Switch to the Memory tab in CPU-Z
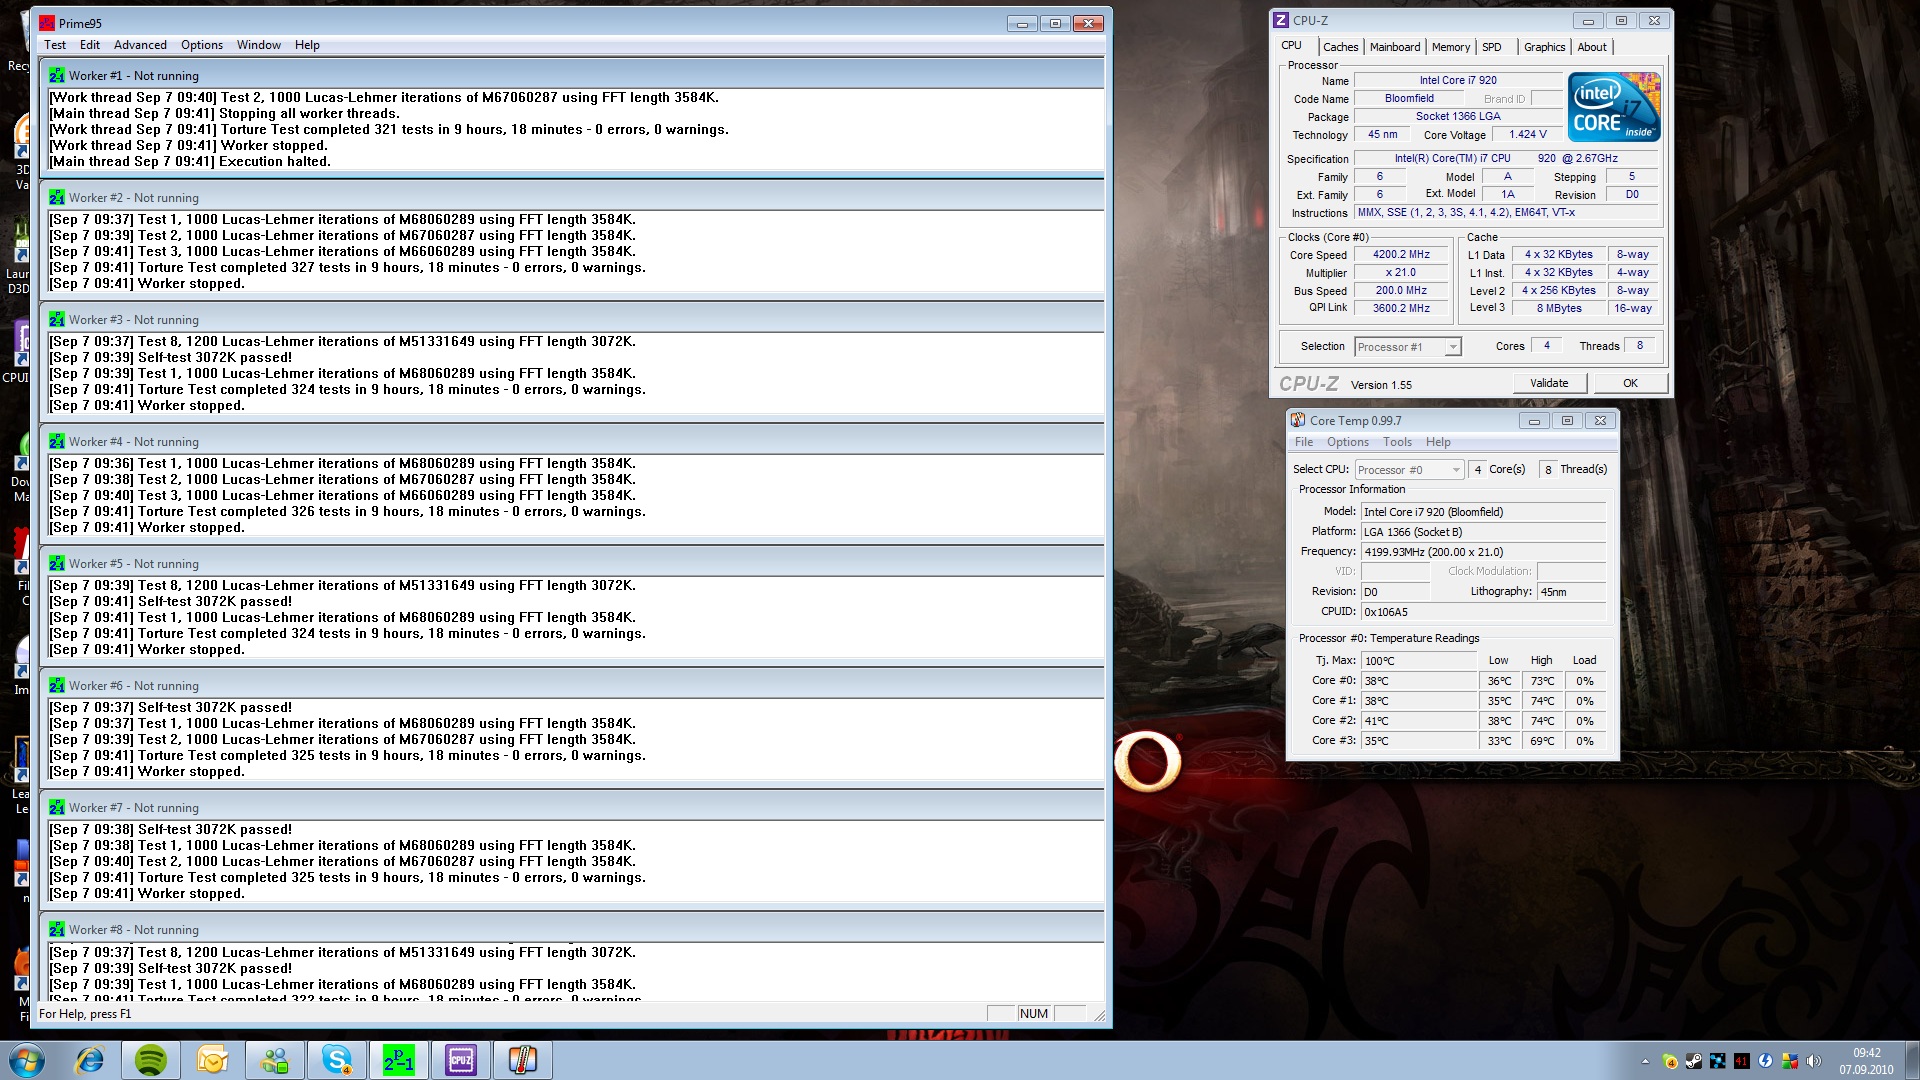Screen dimensions: 1920x1080 pyautogui.click(x=1451, y=47)
